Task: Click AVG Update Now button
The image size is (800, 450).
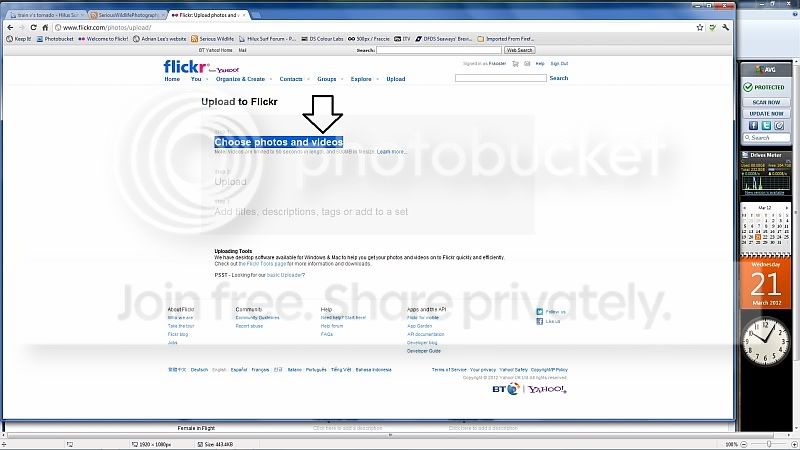Action: pos(766,113)
